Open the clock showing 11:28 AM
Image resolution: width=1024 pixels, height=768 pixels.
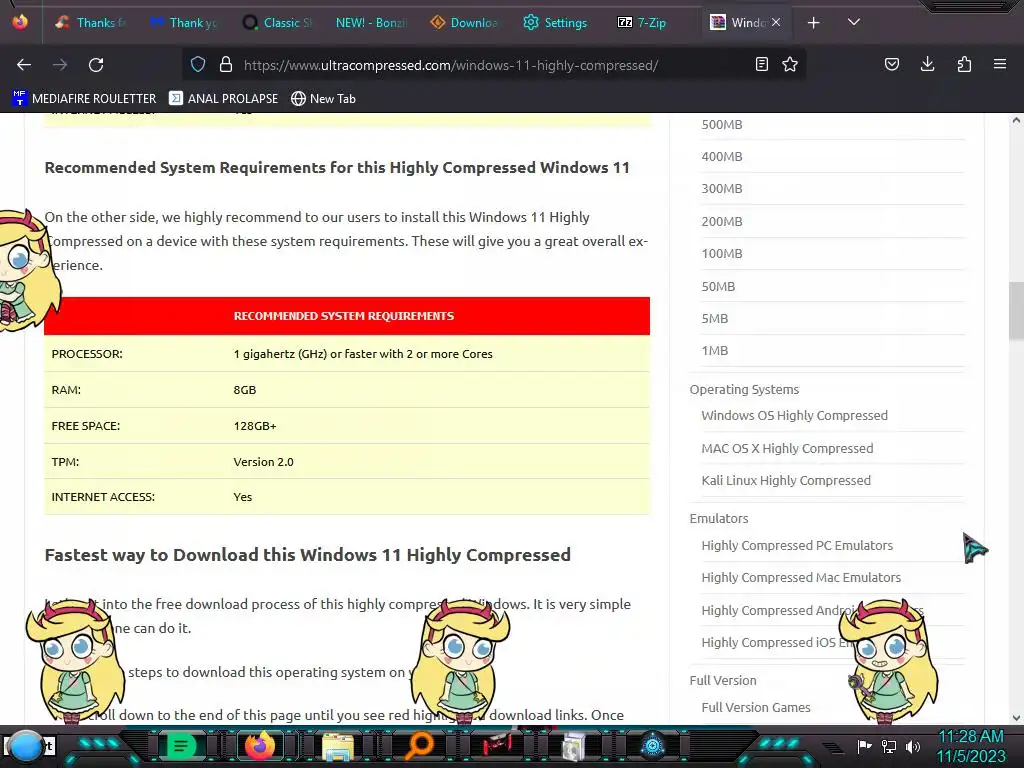[x=970, y=746]
